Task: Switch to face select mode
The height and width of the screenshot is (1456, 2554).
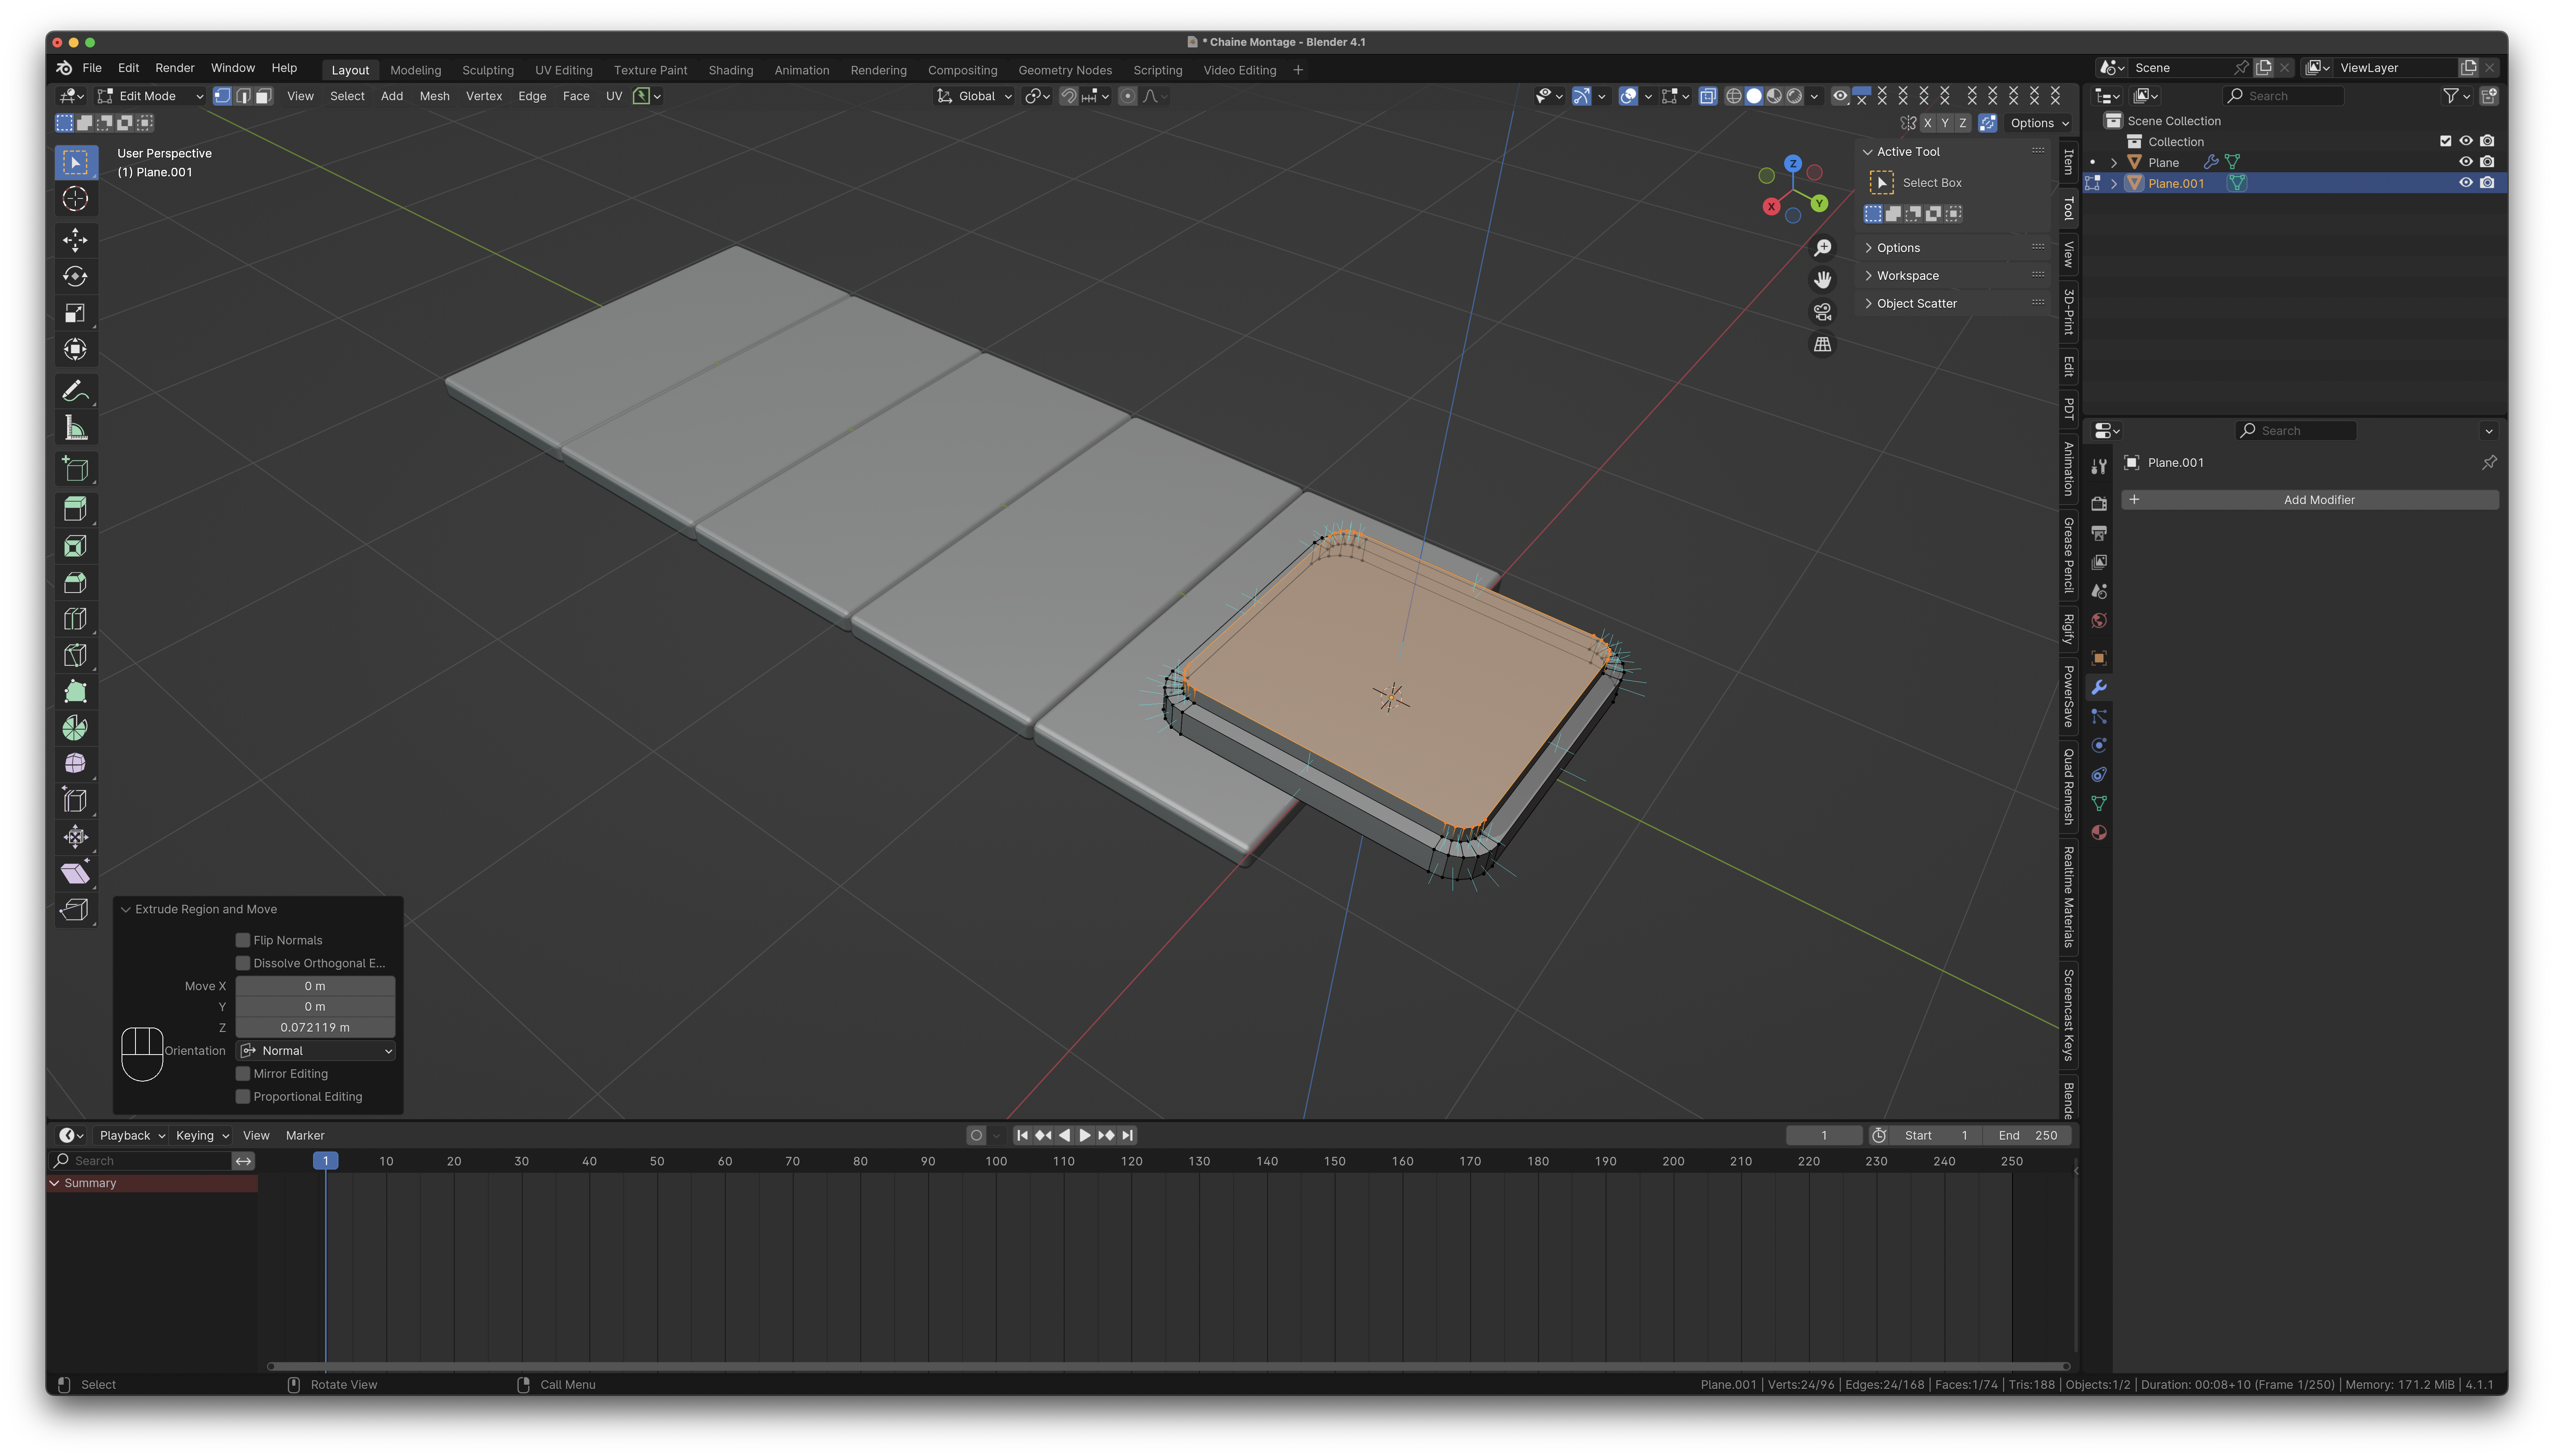Action: (264, 96)
